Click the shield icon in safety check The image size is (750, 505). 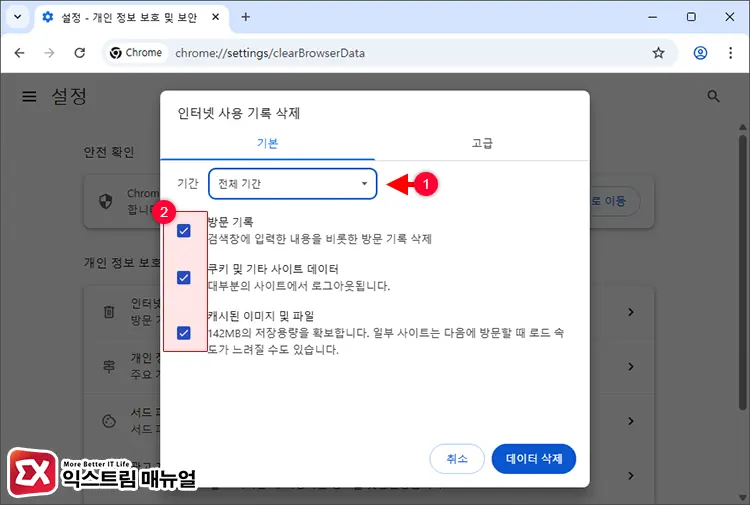tap(106, 201)
